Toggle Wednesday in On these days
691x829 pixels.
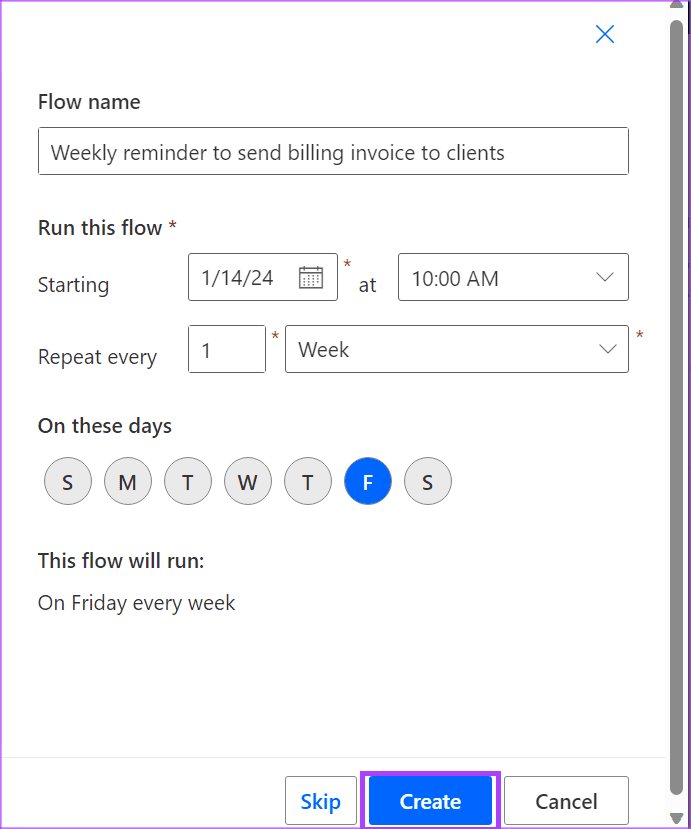[248, 483]
